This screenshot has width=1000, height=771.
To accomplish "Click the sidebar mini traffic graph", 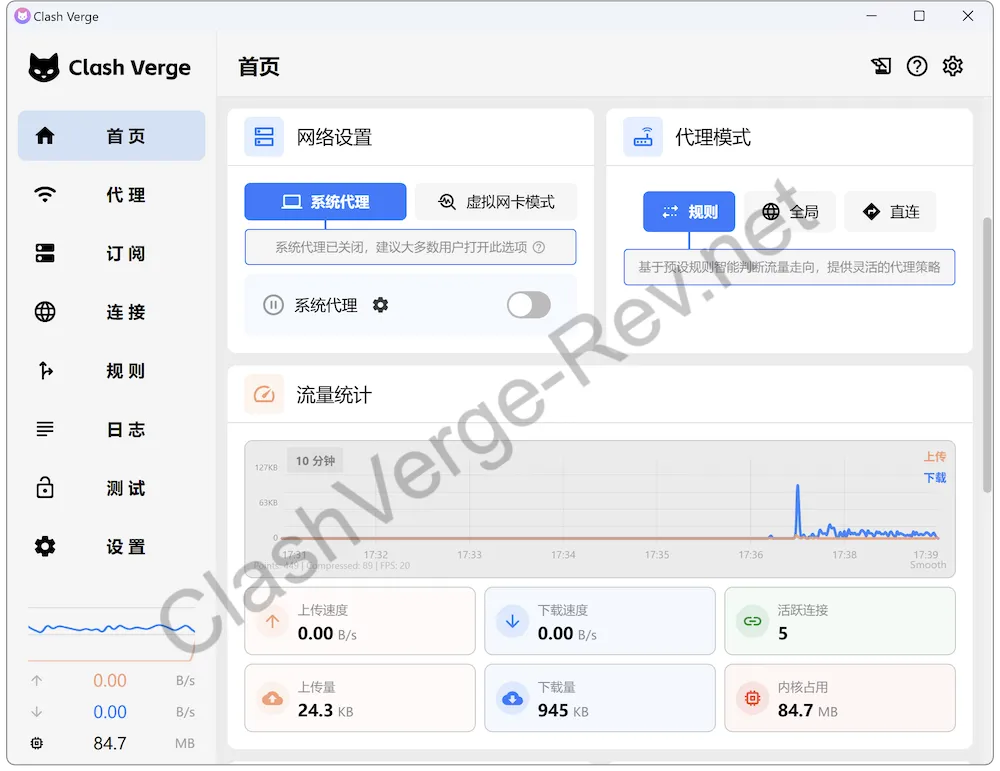I will (x=112, y=633).
